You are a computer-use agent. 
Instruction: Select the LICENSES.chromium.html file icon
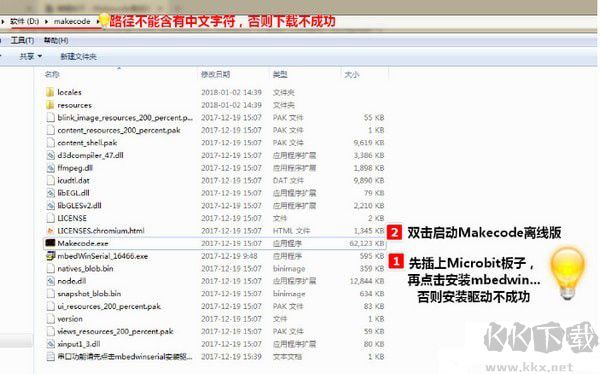click(50, 230)
